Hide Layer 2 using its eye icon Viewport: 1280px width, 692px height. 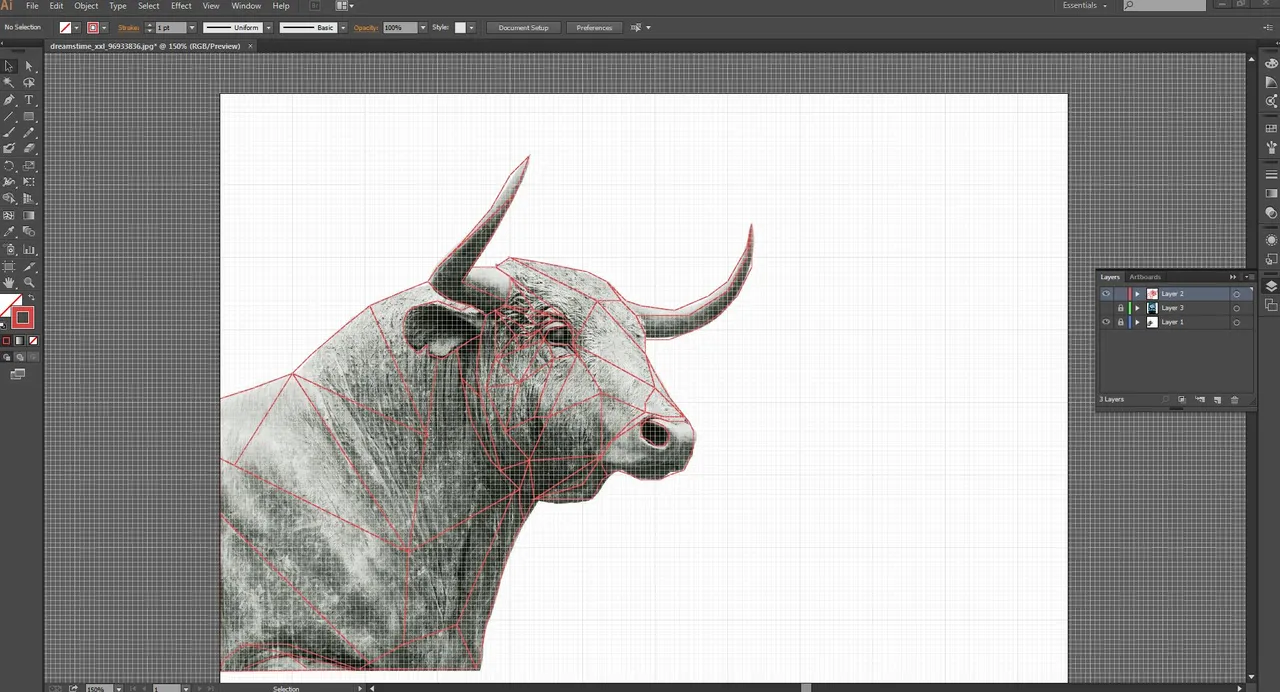1106,294
